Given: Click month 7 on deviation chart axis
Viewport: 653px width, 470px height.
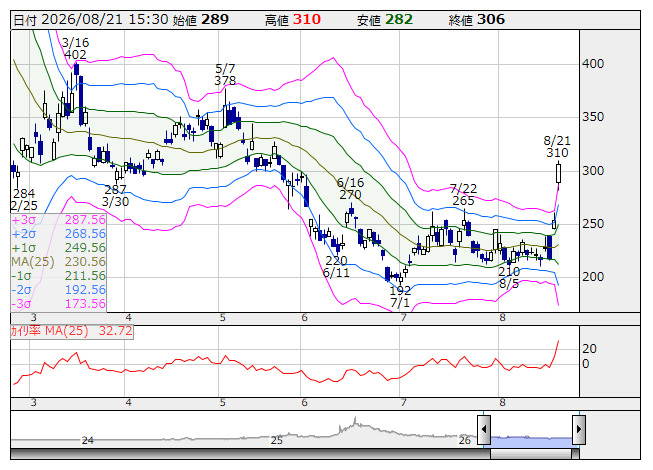Looking at the screenshot, I should pos(404,403).
